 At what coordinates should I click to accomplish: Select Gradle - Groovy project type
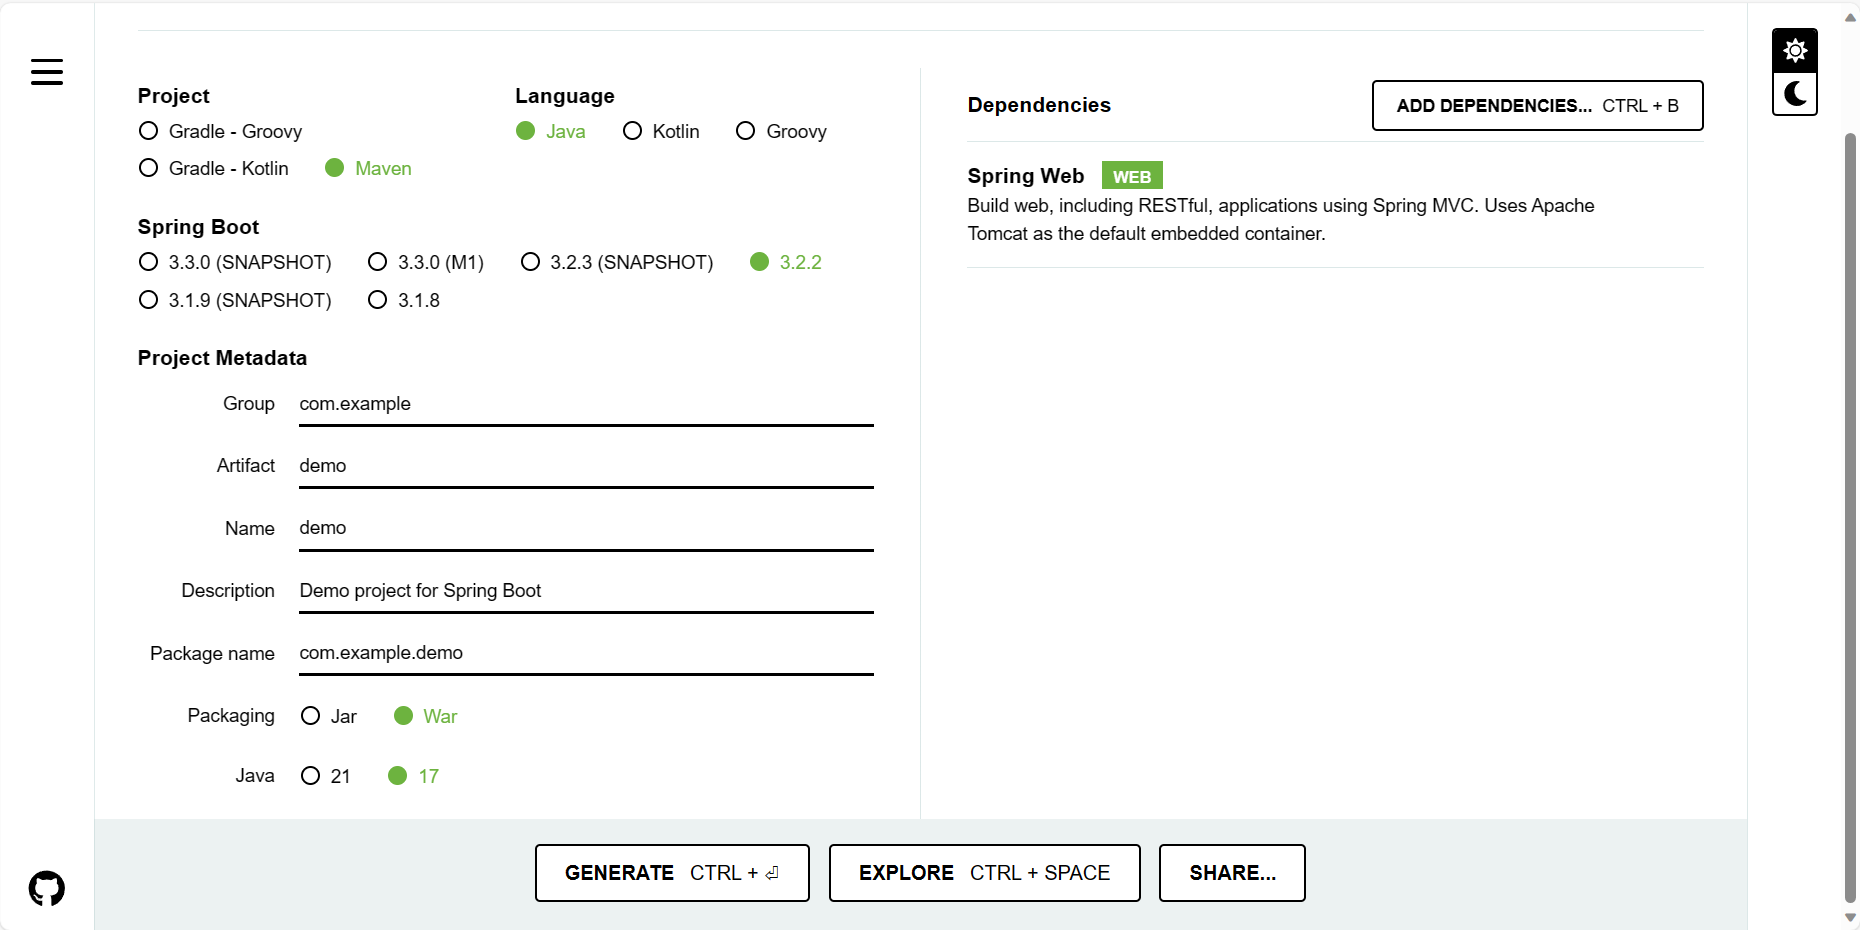(x=221, y=131)
